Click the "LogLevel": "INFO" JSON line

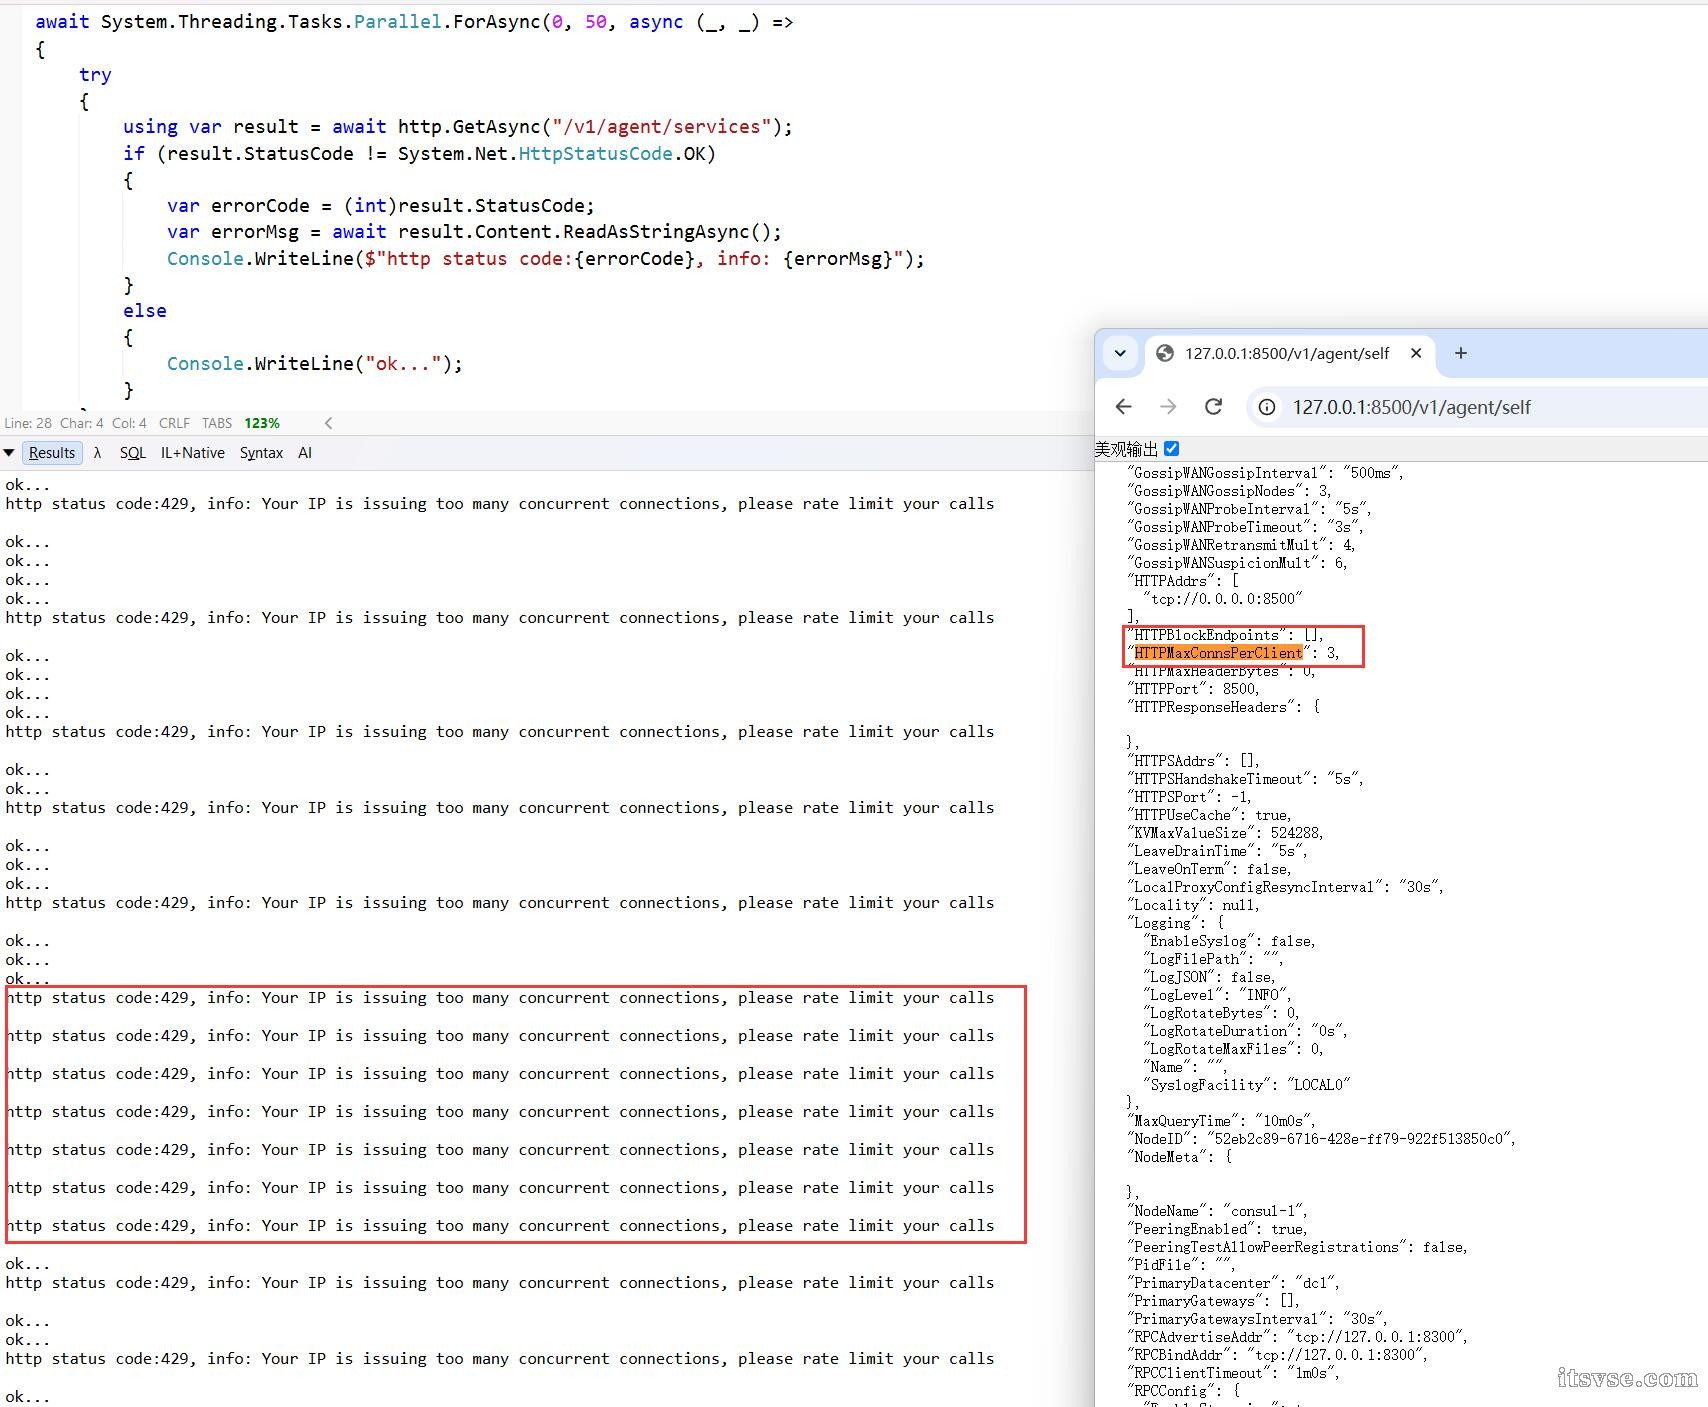pos(1218,995)
